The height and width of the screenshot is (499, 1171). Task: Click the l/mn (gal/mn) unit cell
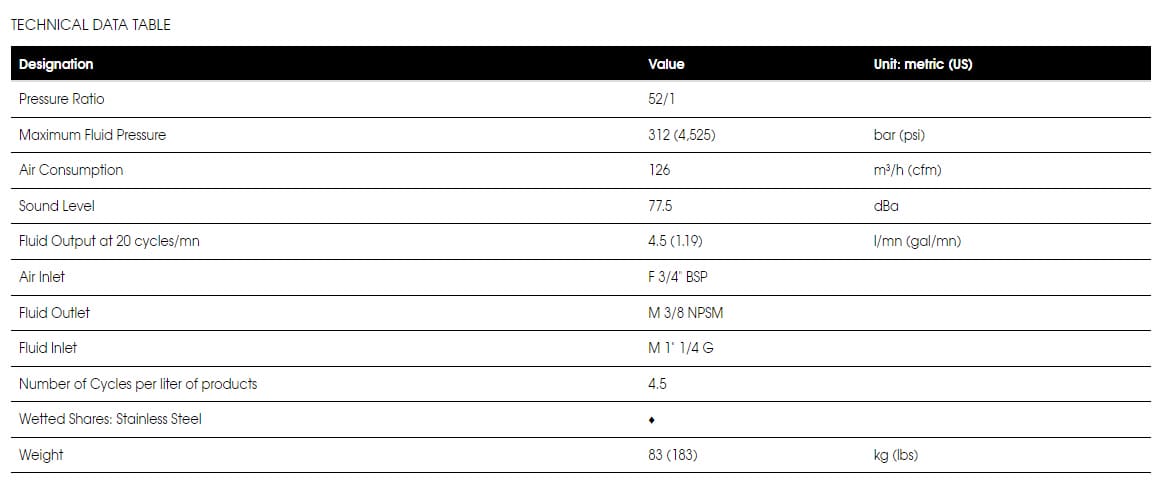917,241
